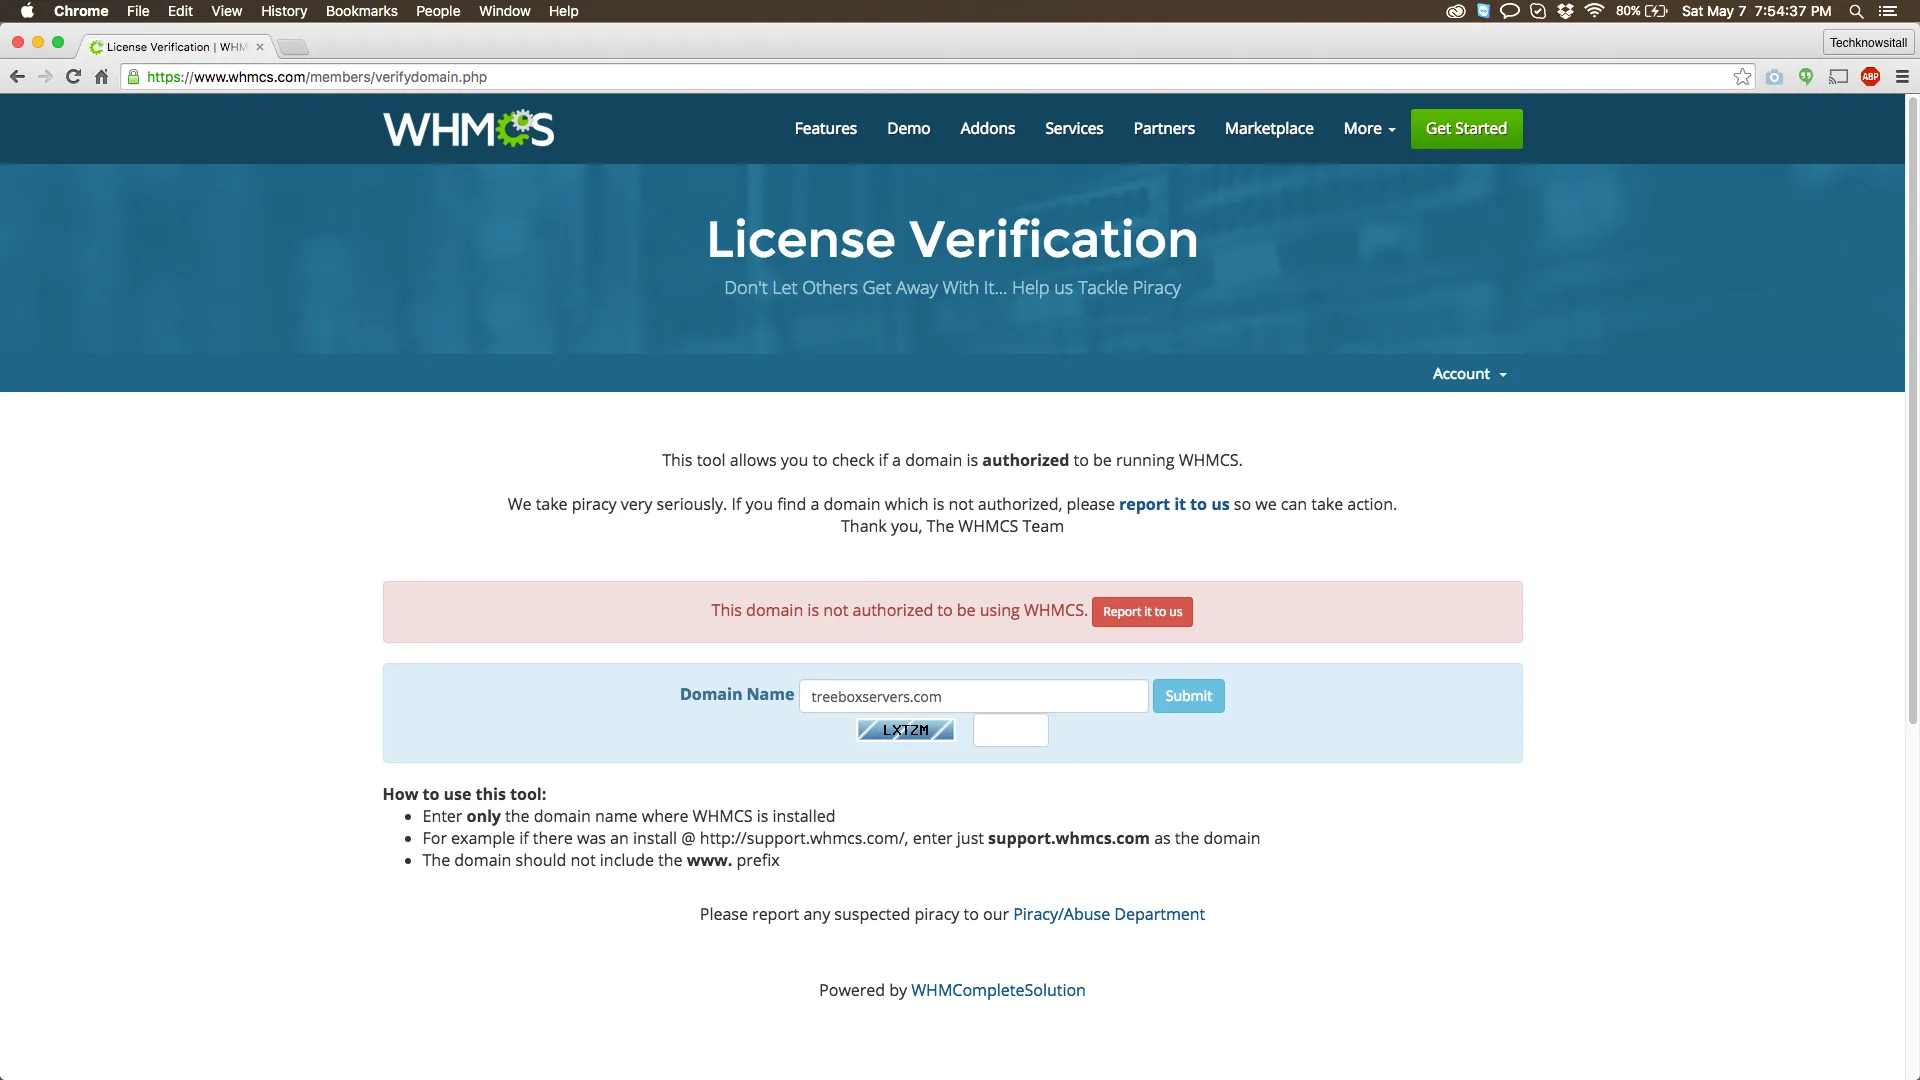Click the blue app icon in menu bar

1484,11
